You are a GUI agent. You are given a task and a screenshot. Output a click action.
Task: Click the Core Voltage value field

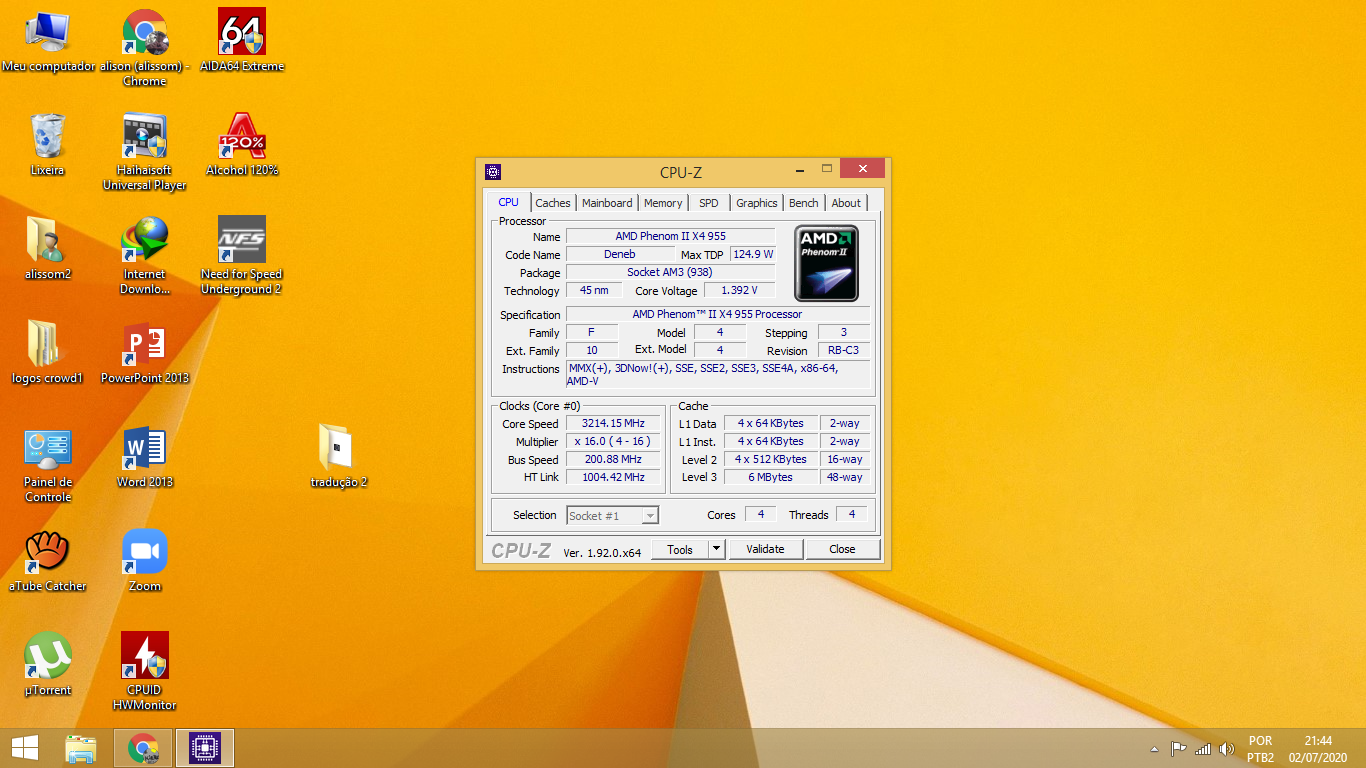pos(740,290)
